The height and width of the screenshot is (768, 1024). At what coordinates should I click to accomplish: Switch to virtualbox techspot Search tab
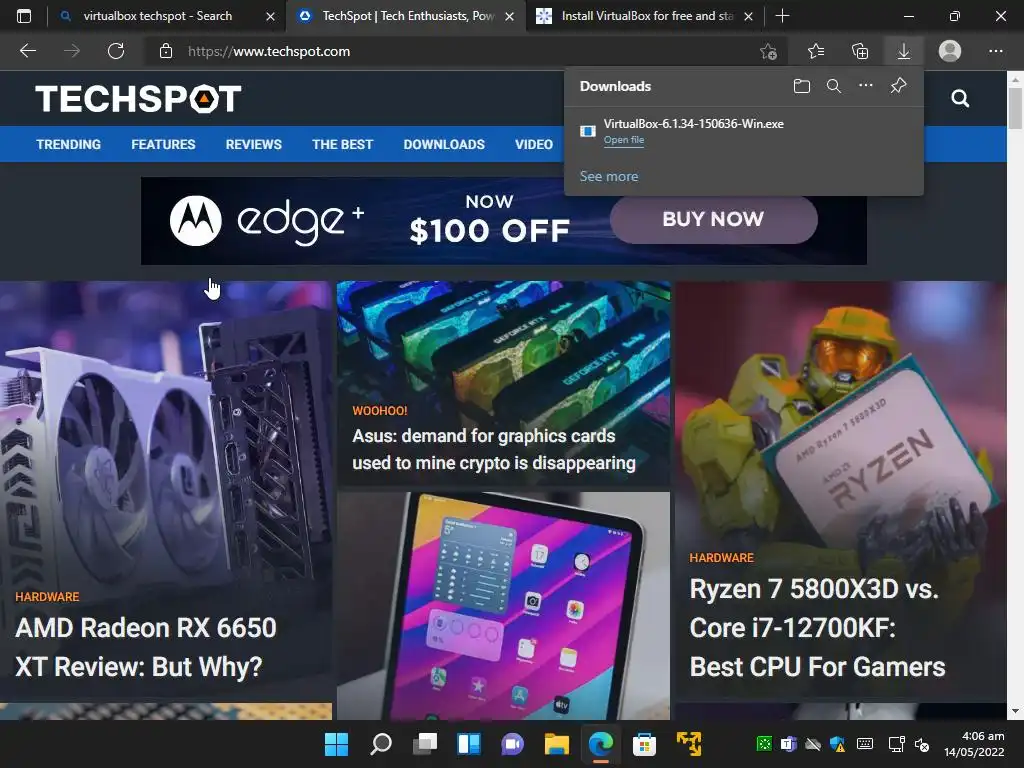[x=157, y=16]
